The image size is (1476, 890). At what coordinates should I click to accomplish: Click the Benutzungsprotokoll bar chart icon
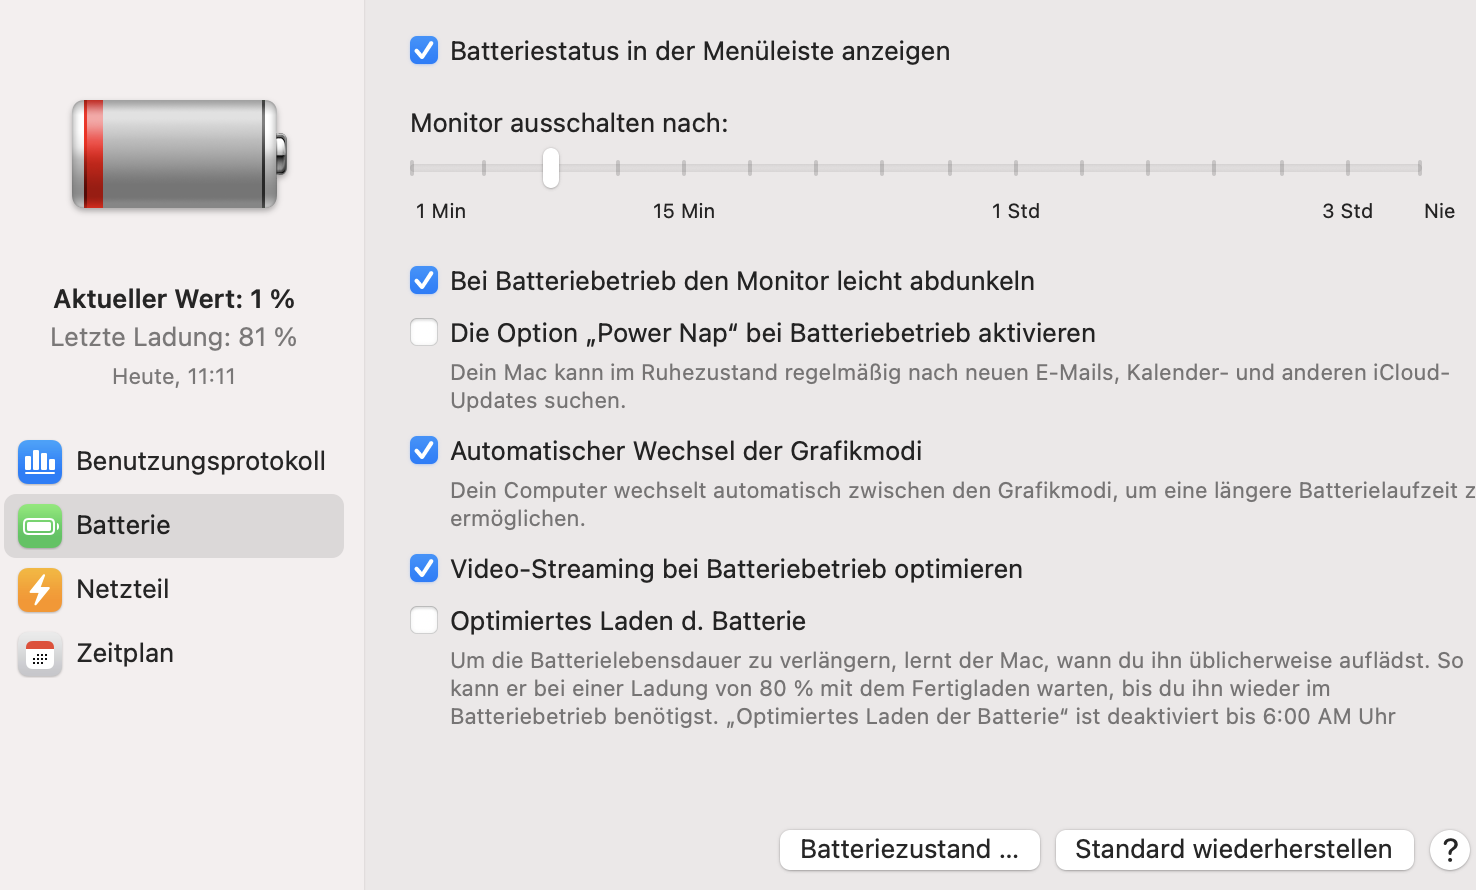40,461
